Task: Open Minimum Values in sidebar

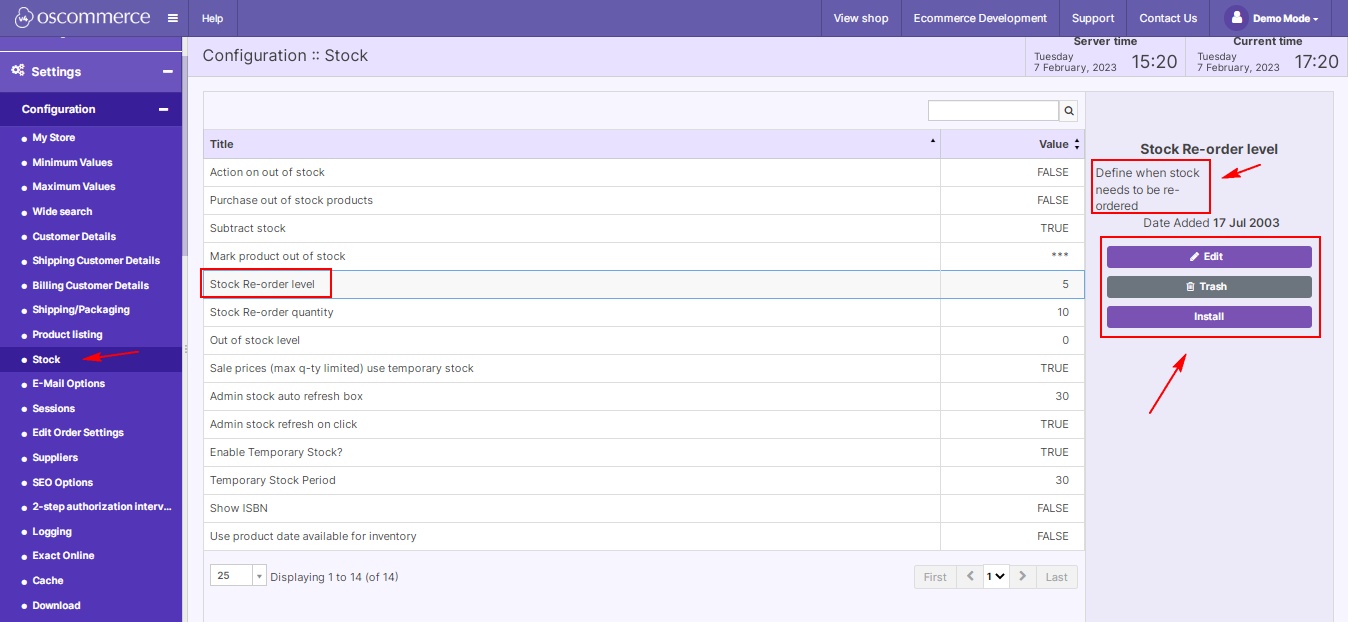Action: [72, 162]
